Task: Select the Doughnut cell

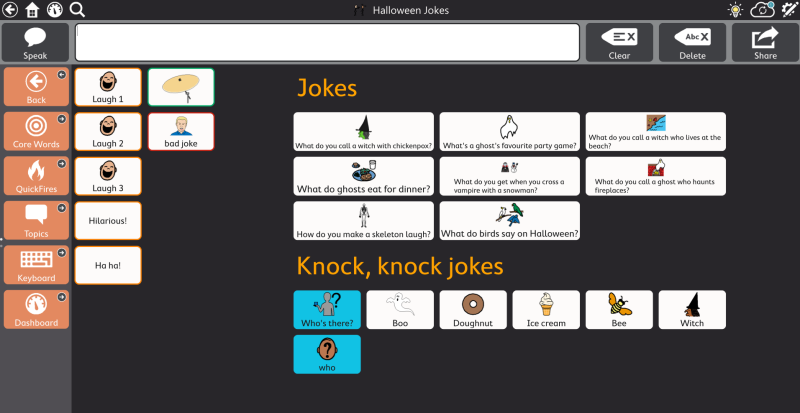Action: click(473, 309)
